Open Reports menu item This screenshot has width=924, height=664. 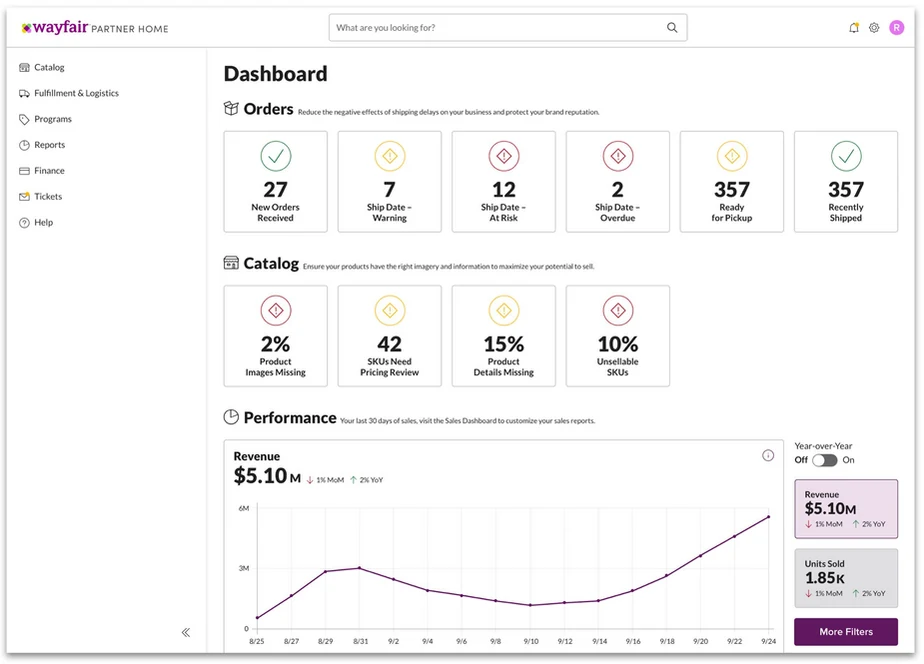[50, 146]
